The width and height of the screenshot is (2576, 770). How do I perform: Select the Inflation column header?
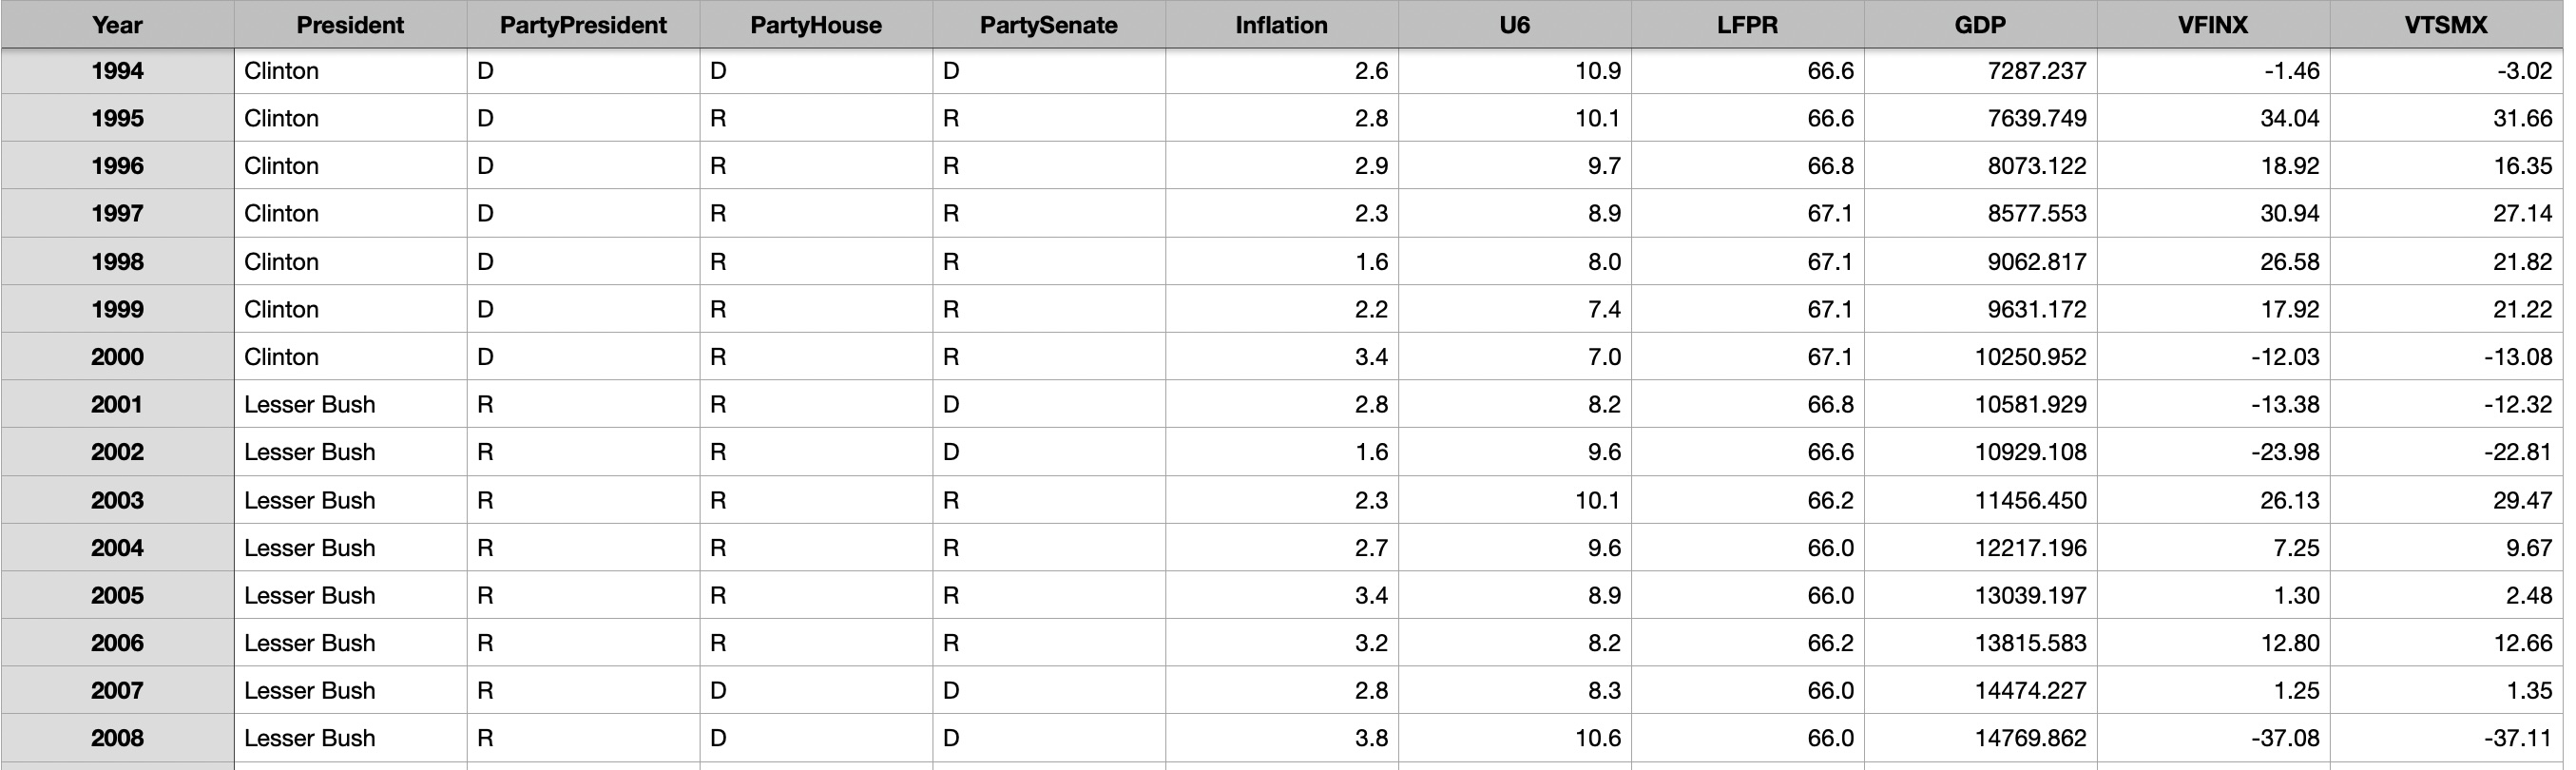1282,24
